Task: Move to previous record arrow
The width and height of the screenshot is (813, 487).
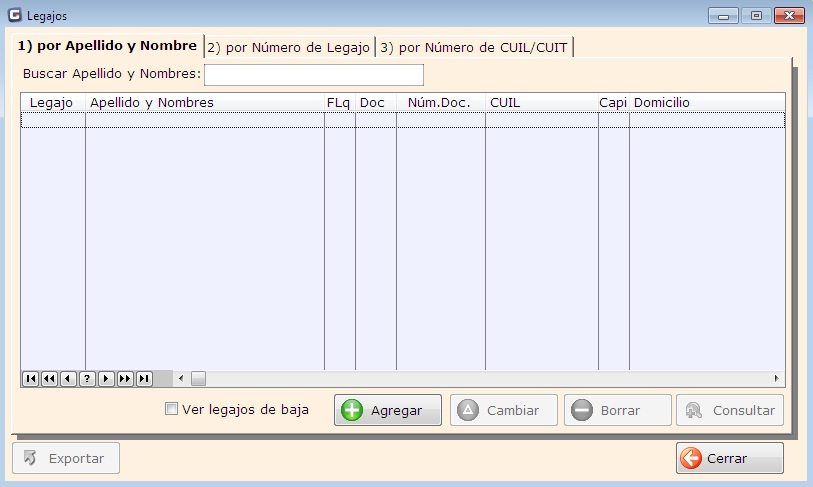Action: click(x=68, y=379)
